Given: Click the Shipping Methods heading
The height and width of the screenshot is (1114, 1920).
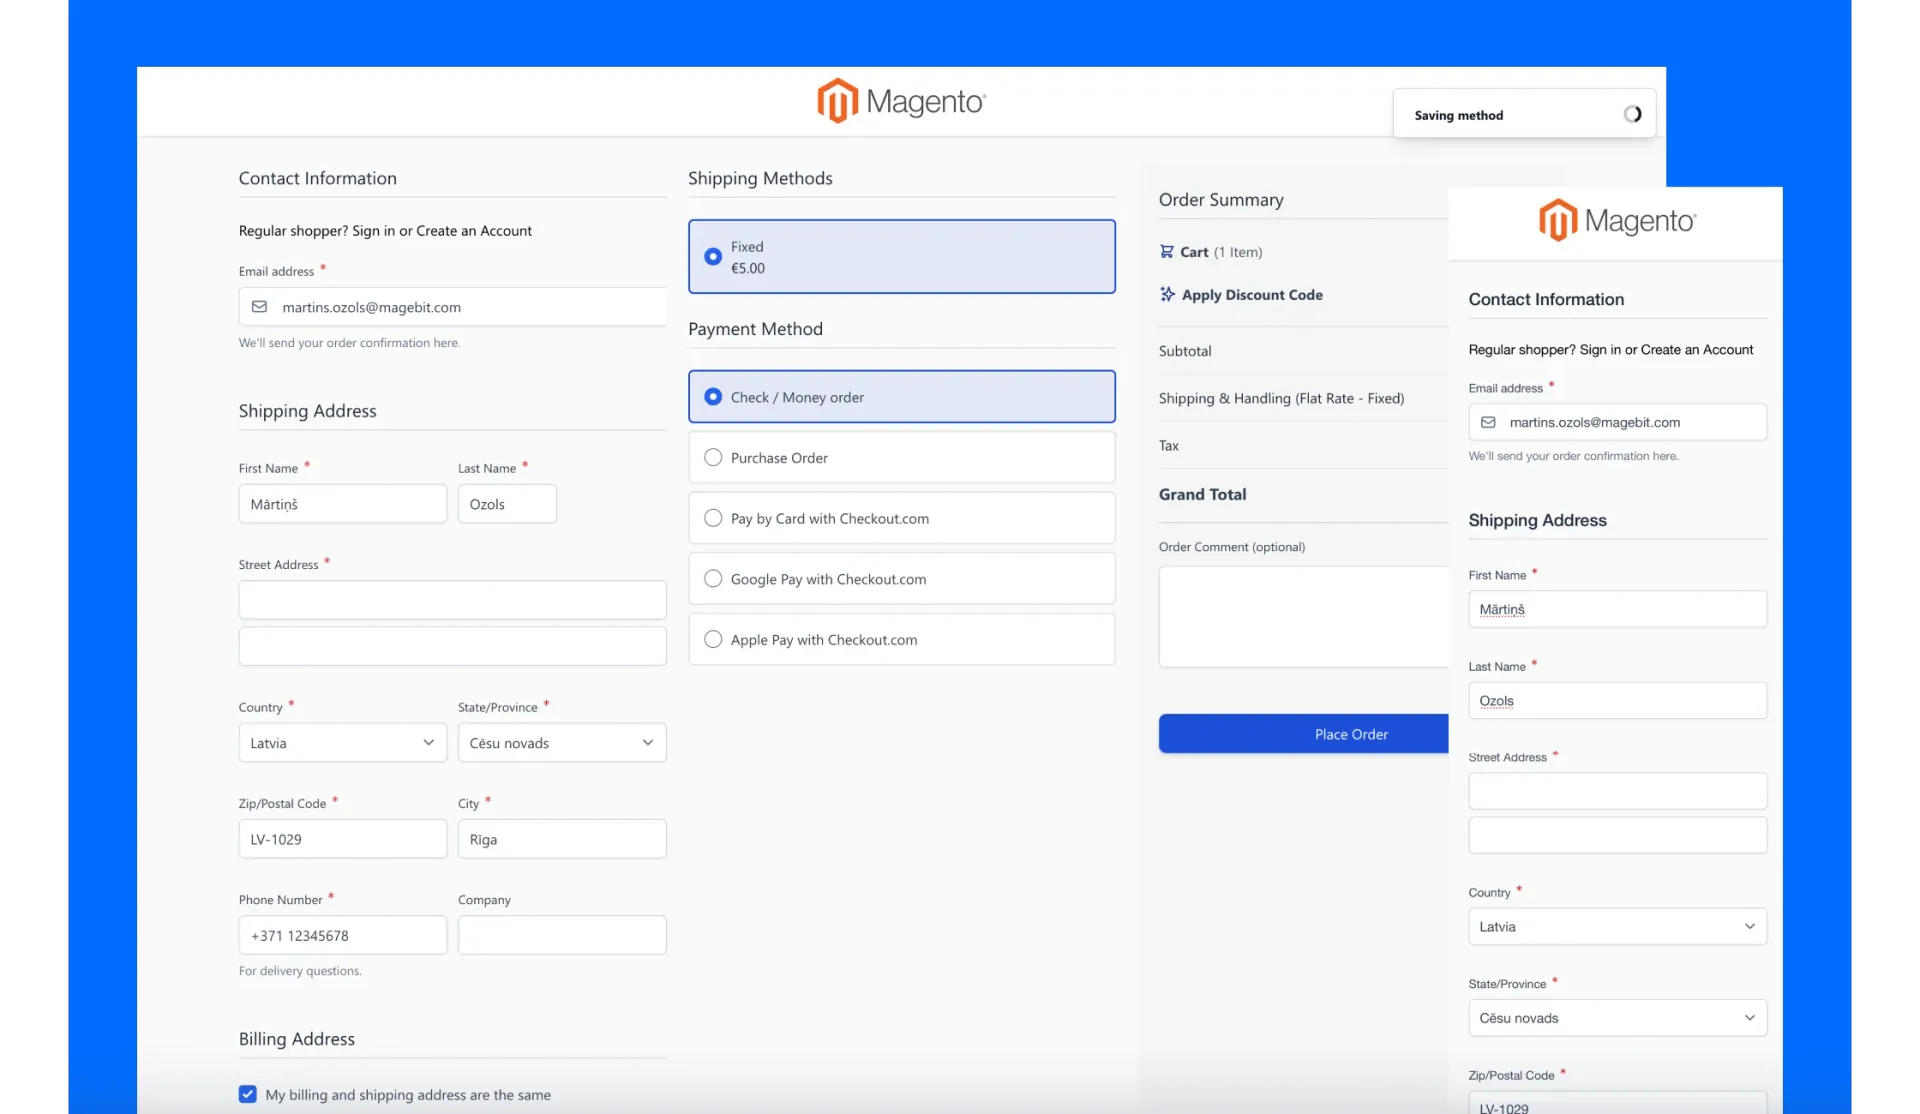Looking at the screenshot, I should (760, 178).
